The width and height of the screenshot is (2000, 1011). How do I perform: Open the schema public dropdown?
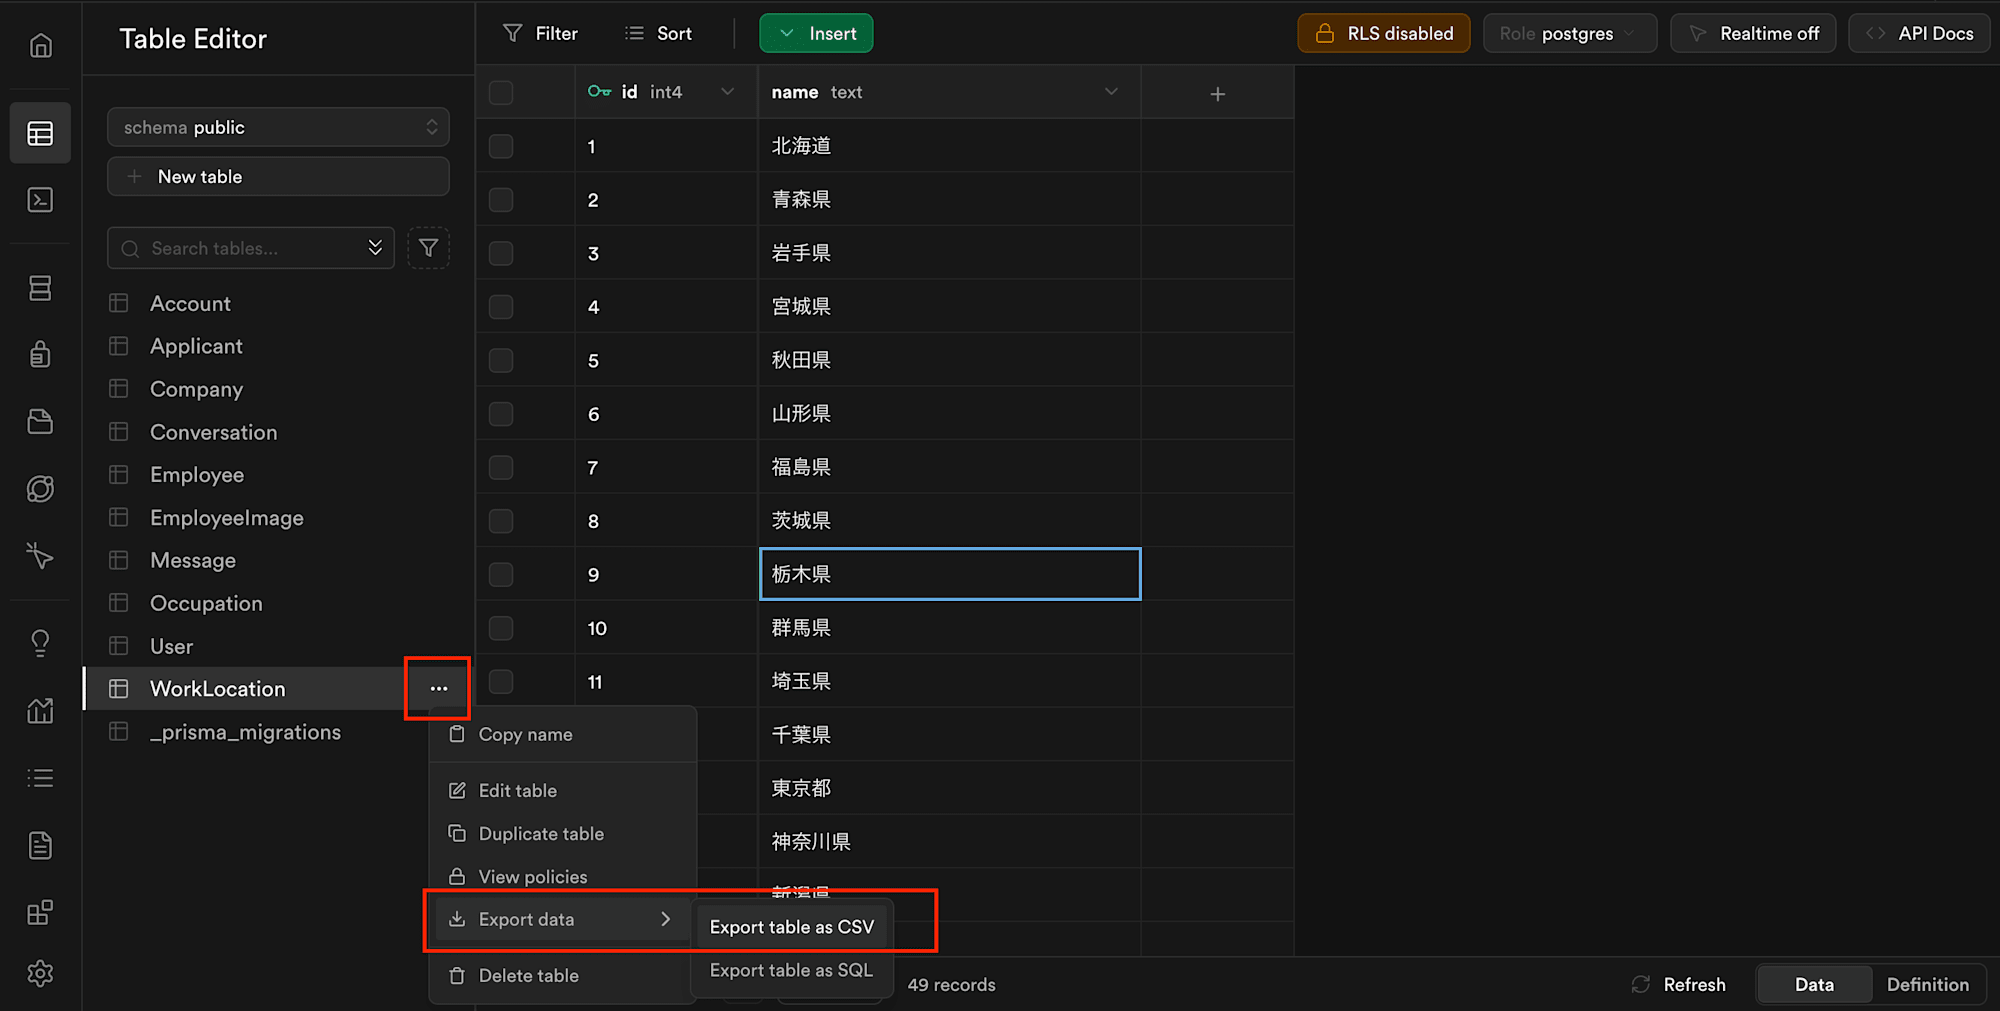point(278,127)
